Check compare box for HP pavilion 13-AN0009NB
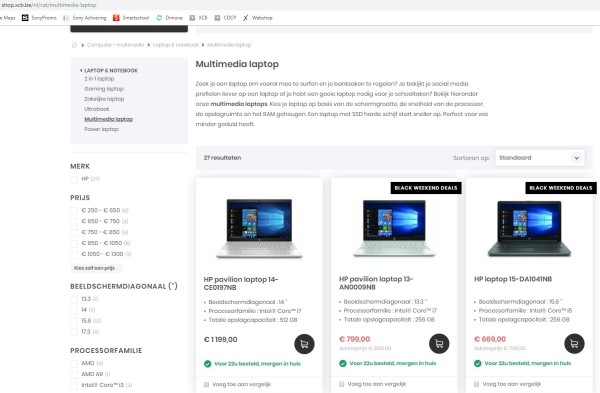The image size is (600, 393). click(x=342, y=384)
